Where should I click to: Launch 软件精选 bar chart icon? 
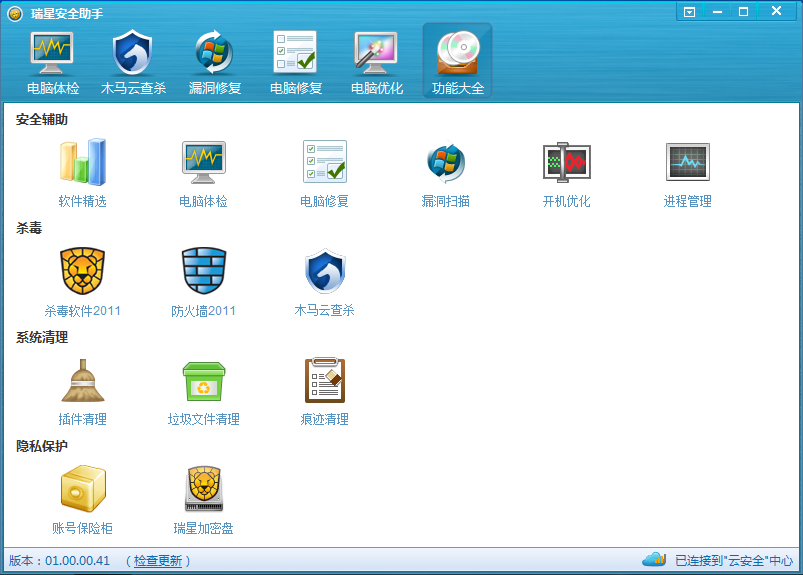(82, 162)
